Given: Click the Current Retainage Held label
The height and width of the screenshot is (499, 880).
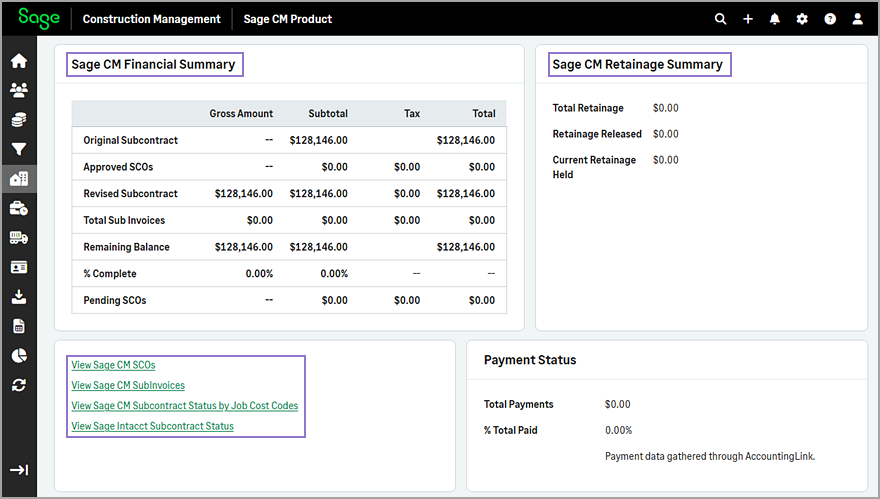Looking at the screenshot, I should tap(594, 167).
